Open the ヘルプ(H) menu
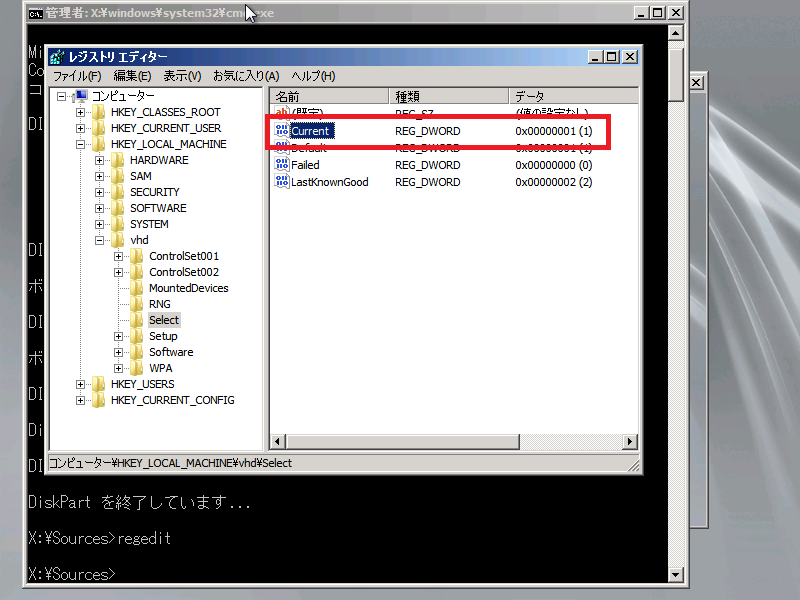800x600 pixels. click(x=313, y=76)
